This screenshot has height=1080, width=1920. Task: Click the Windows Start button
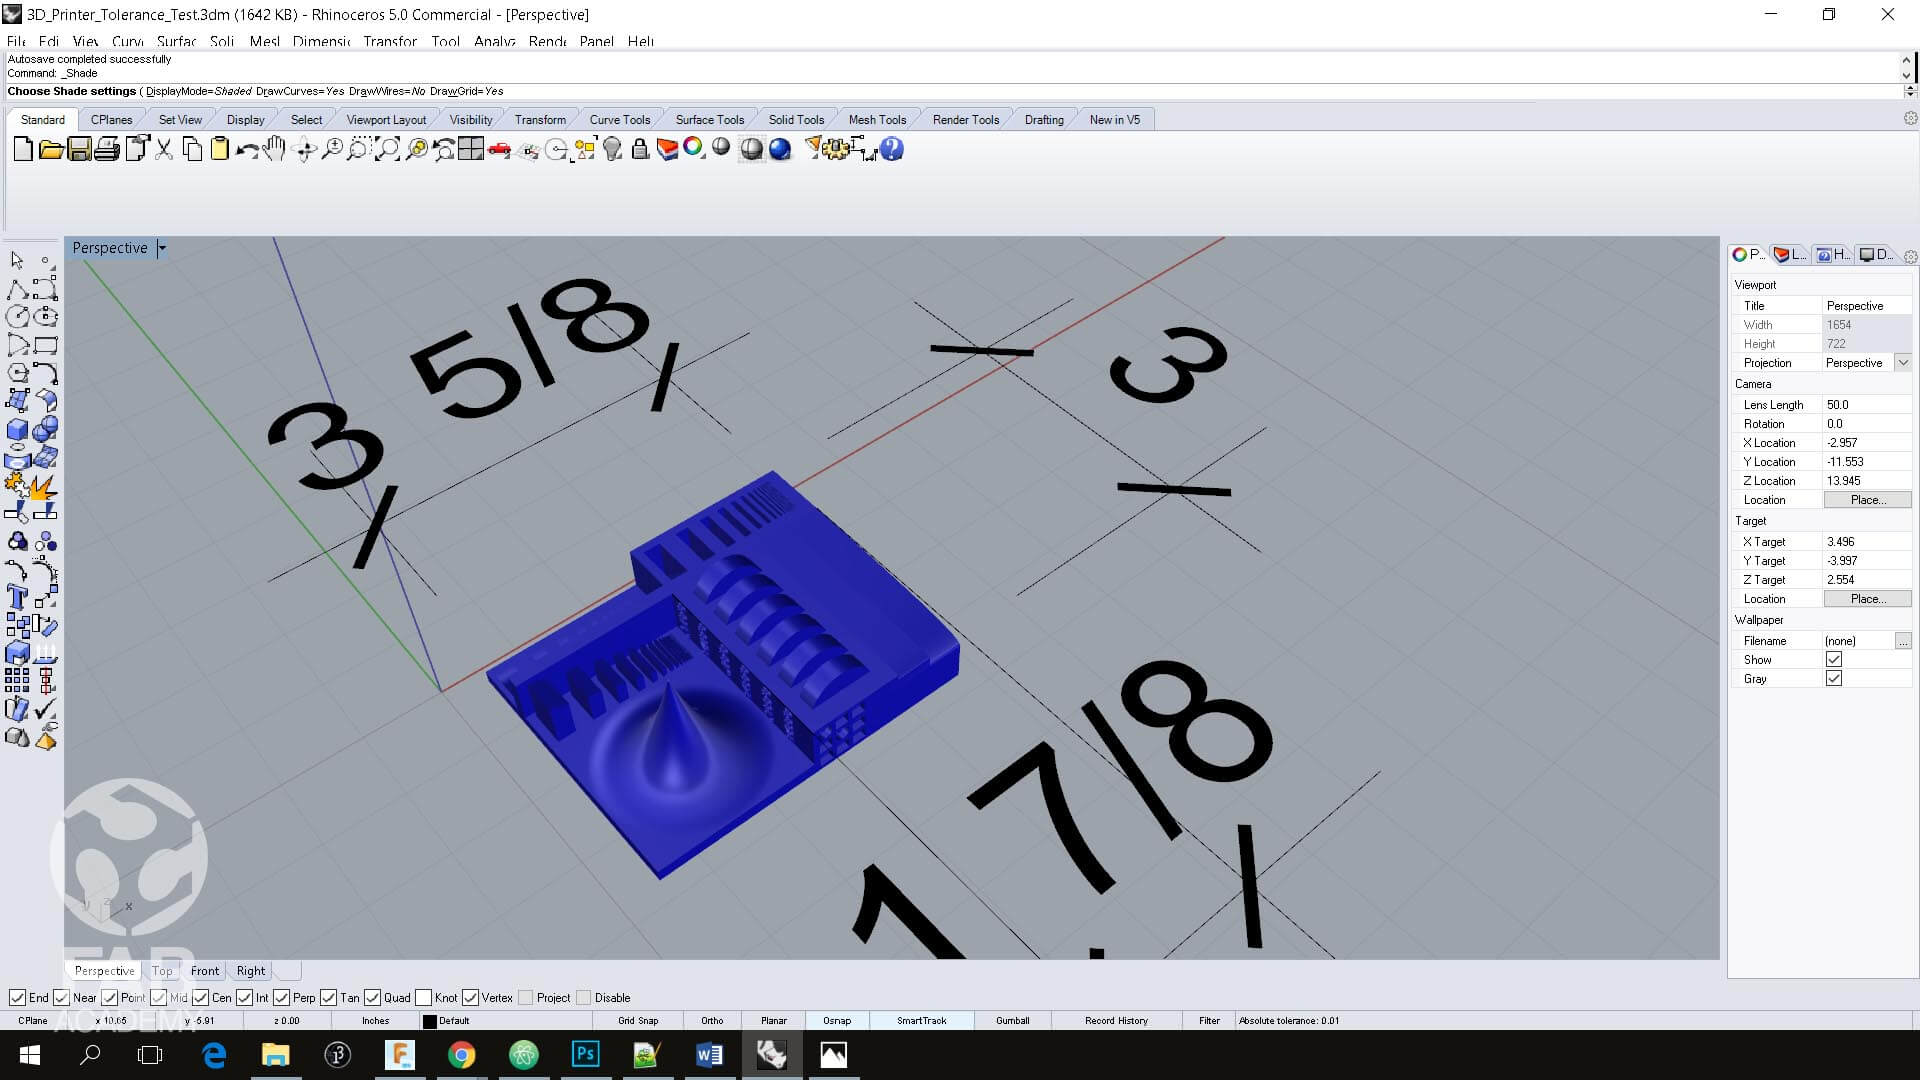click(x=29, y=1055)
